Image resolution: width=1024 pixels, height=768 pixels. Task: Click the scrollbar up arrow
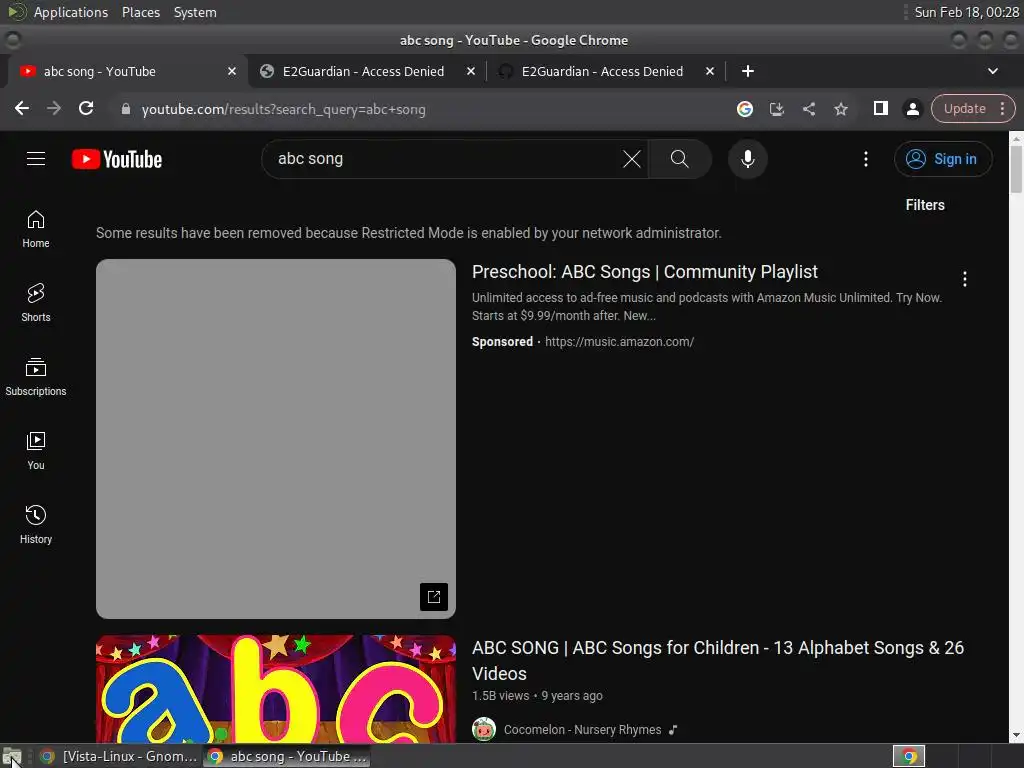(x=1016, y=137)
